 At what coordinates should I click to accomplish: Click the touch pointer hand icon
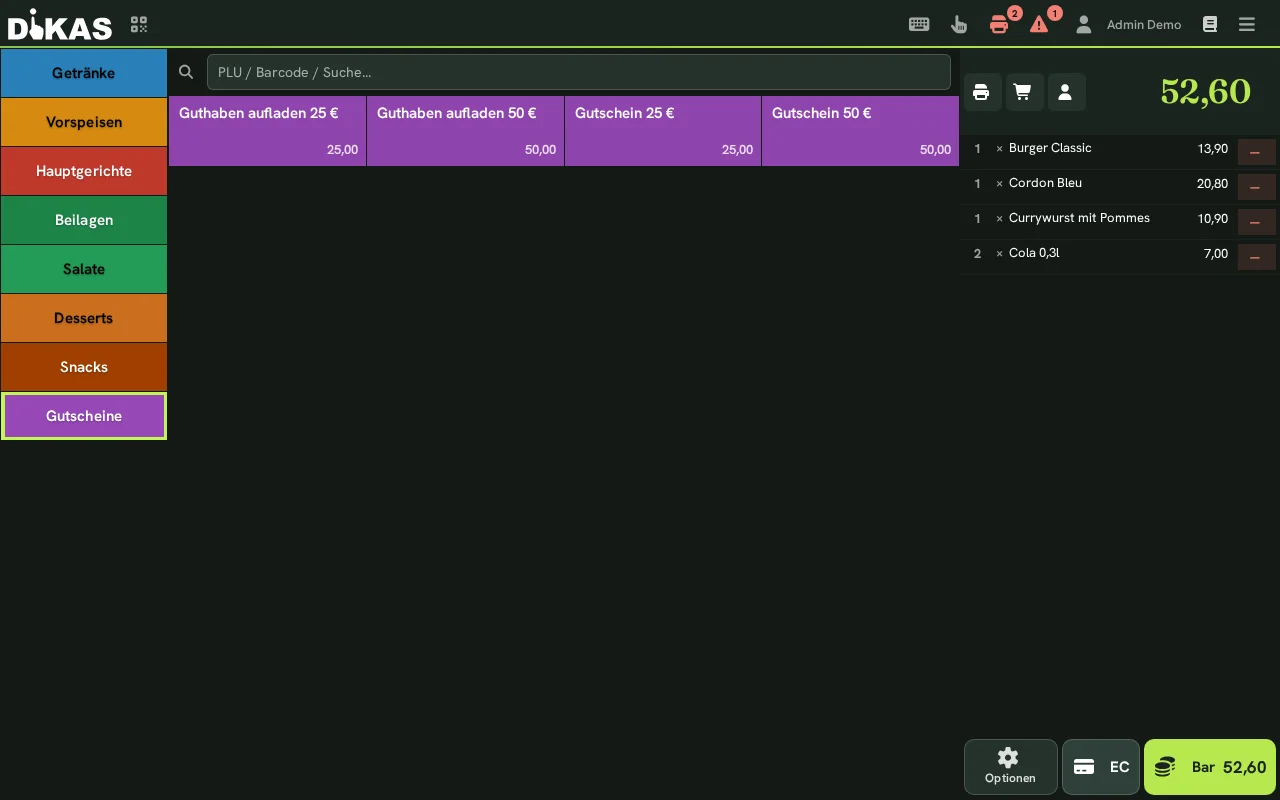[959, 24]
